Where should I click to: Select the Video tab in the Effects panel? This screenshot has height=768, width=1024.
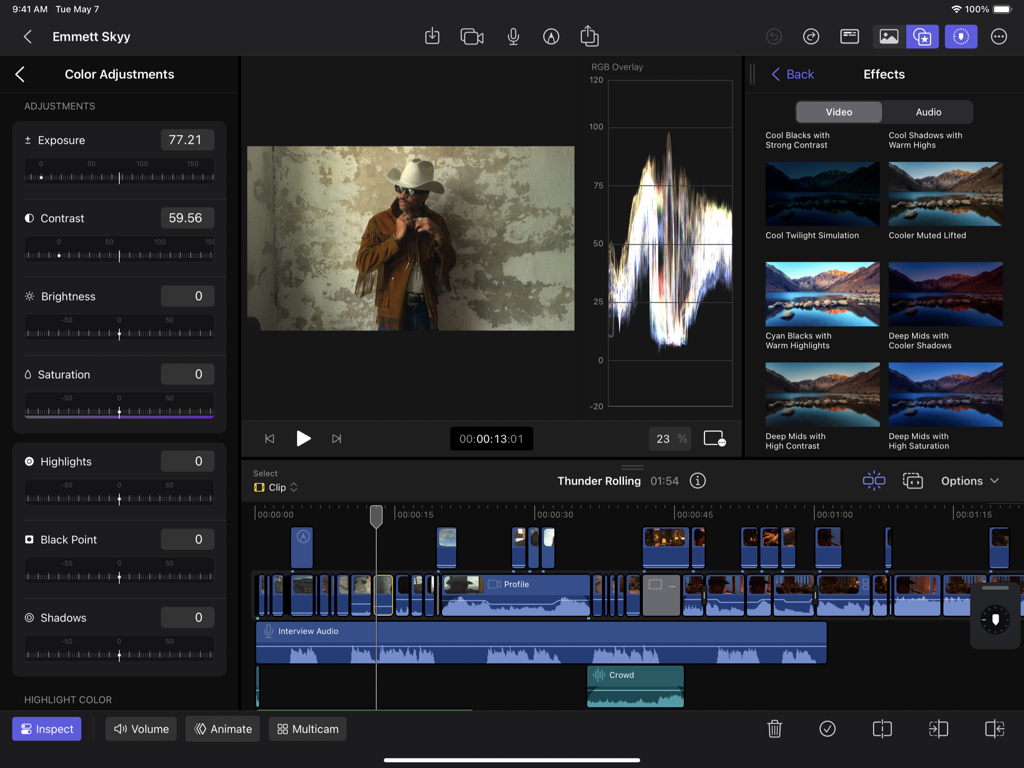click(x=839, y=111)
